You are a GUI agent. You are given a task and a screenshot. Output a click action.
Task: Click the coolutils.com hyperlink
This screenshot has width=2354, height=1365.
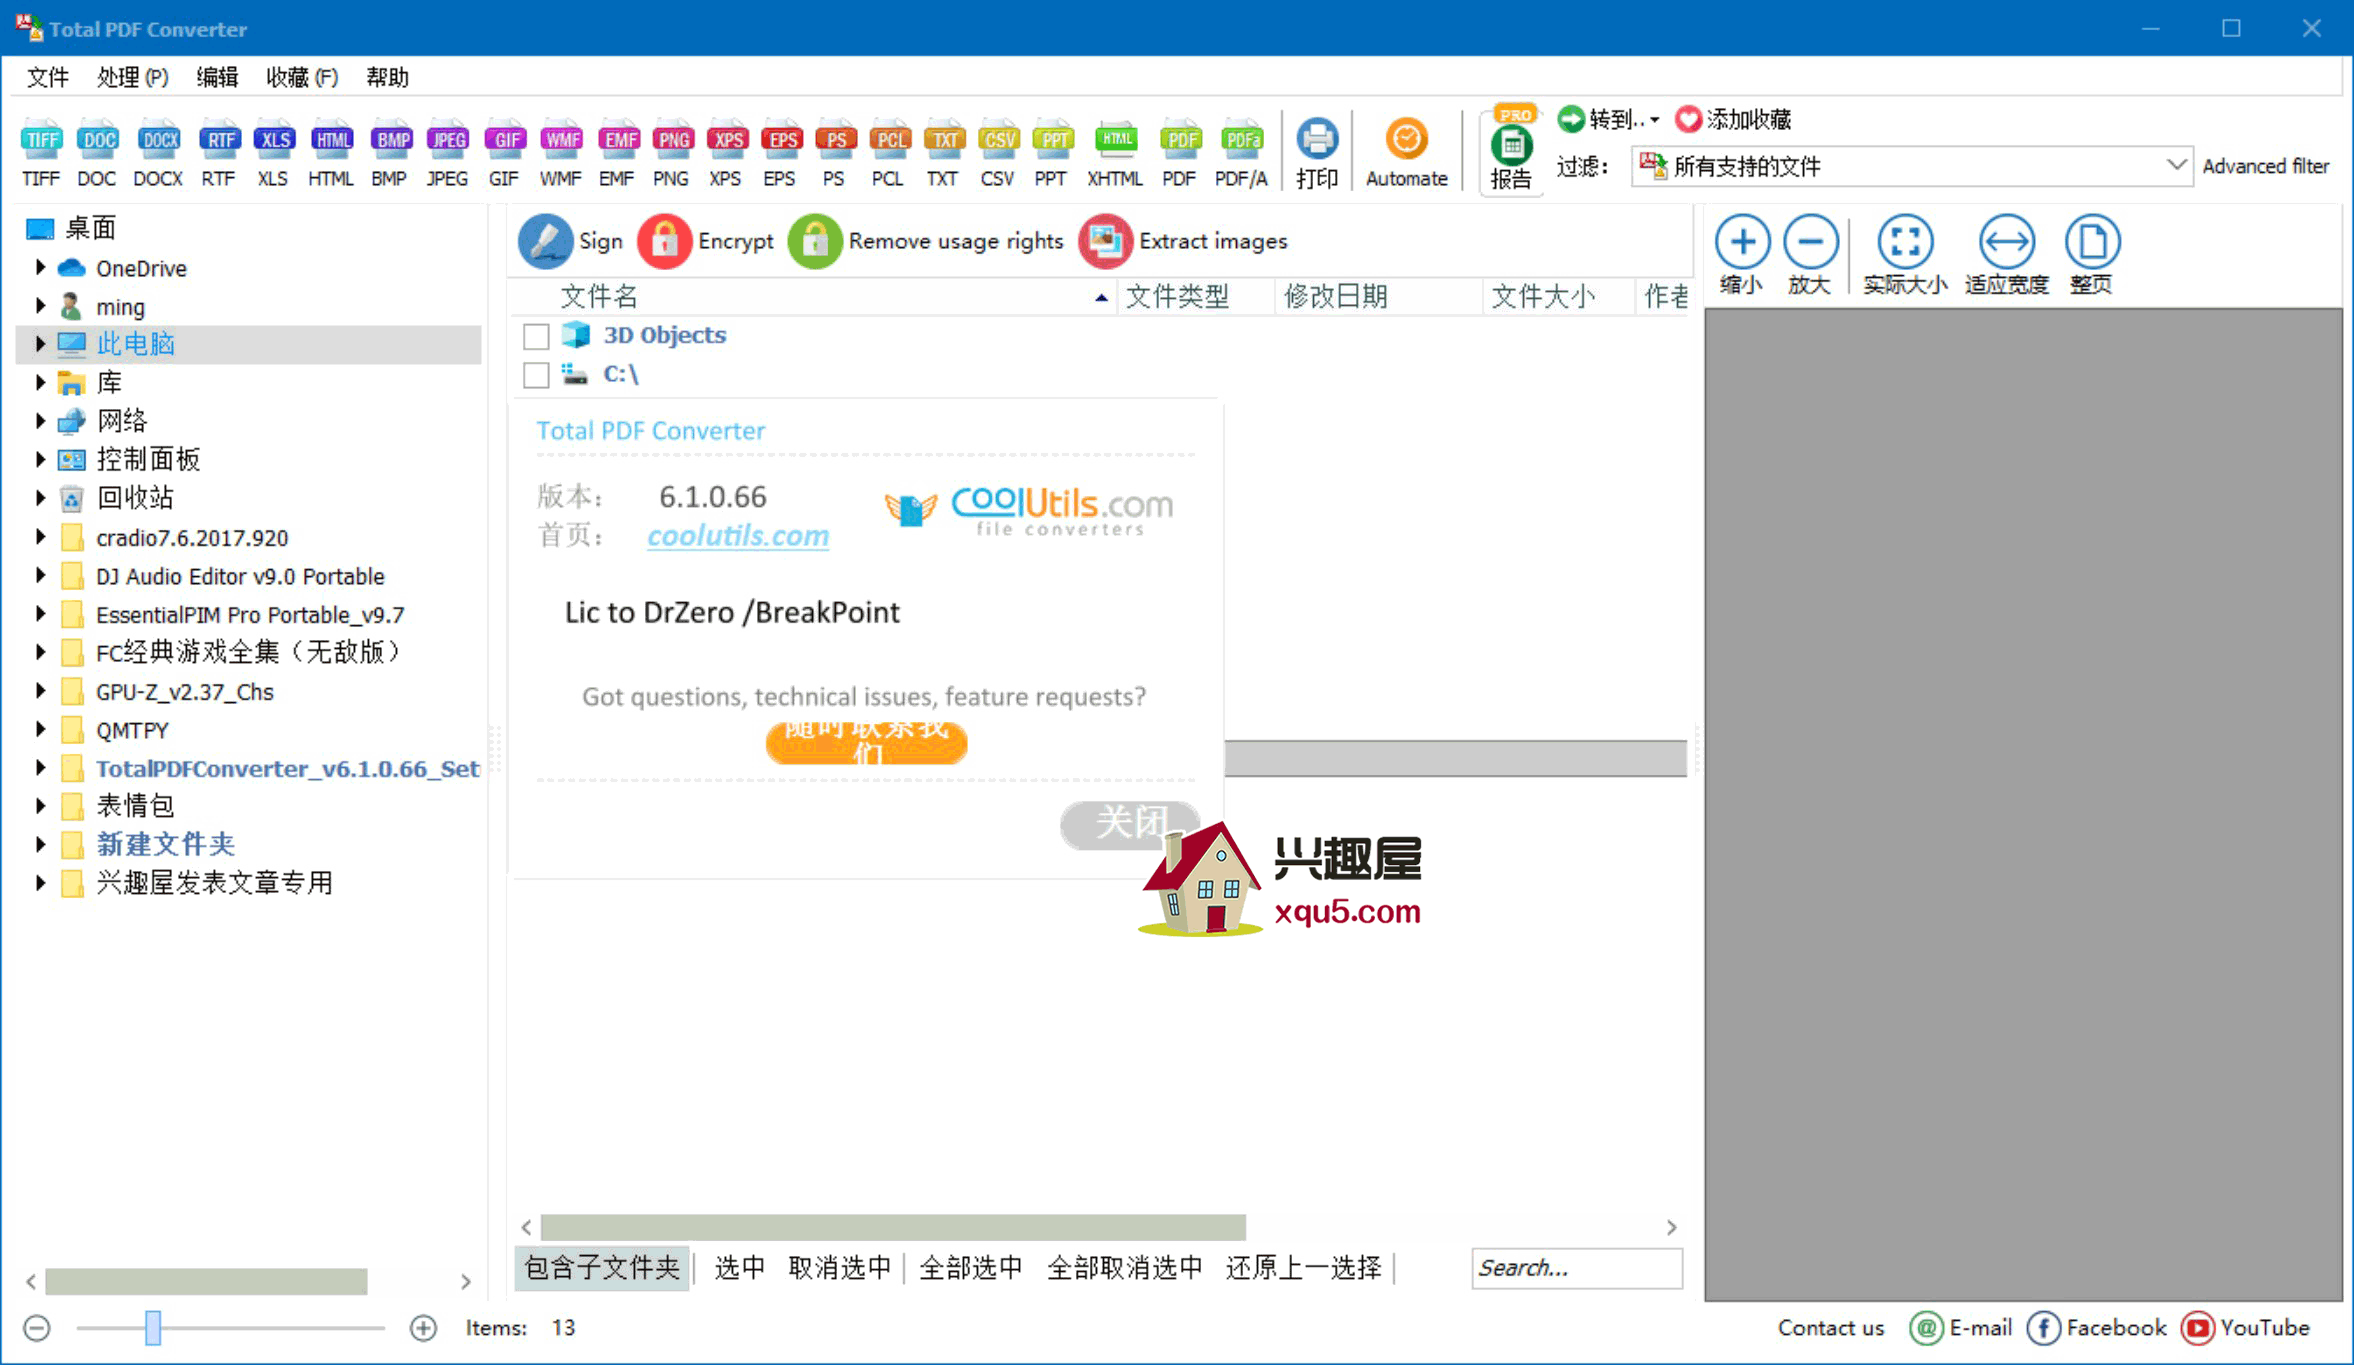pos(738,535)
